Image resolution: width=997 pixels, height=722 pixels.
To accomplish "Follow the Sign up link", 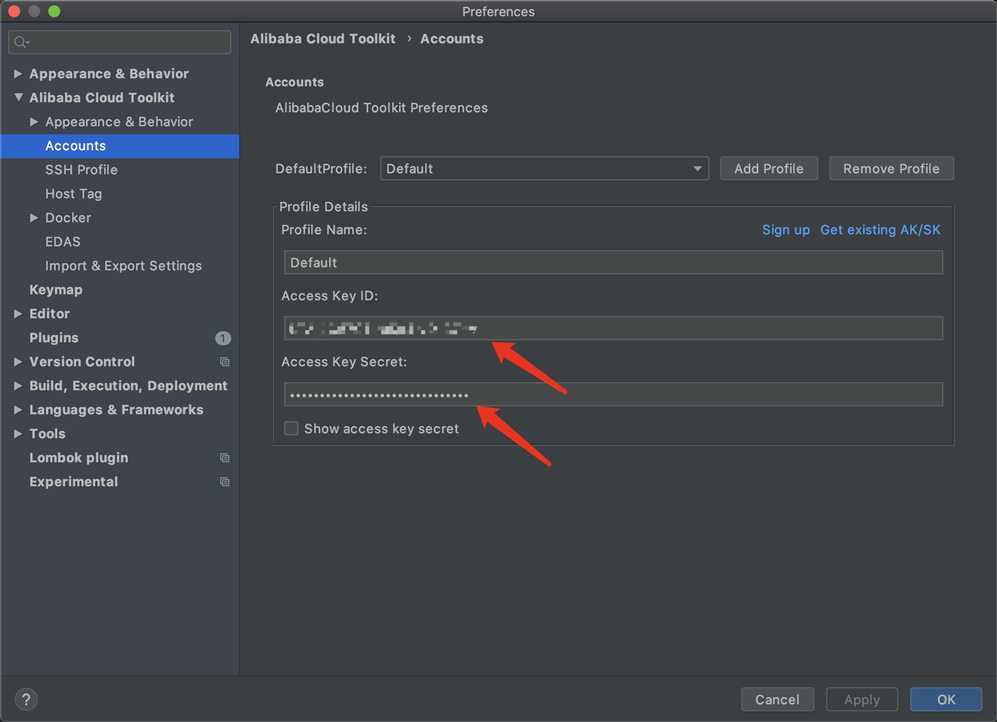I will coord(786,230).
